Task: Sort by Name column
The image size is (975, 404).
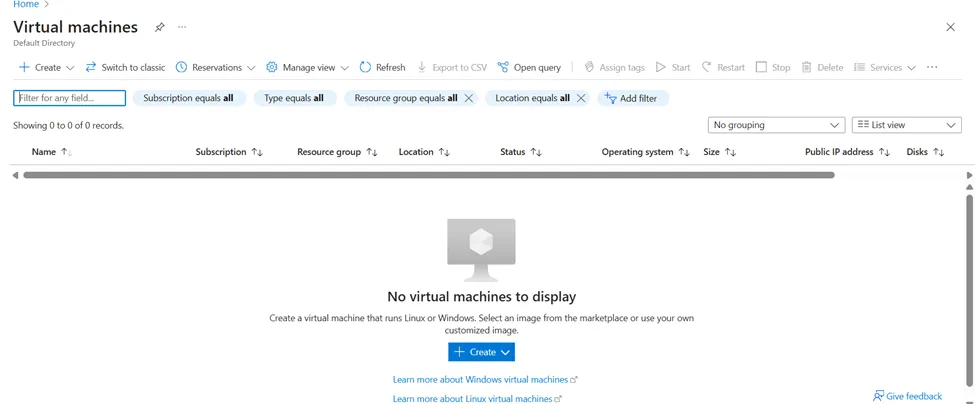Action: 52,152
